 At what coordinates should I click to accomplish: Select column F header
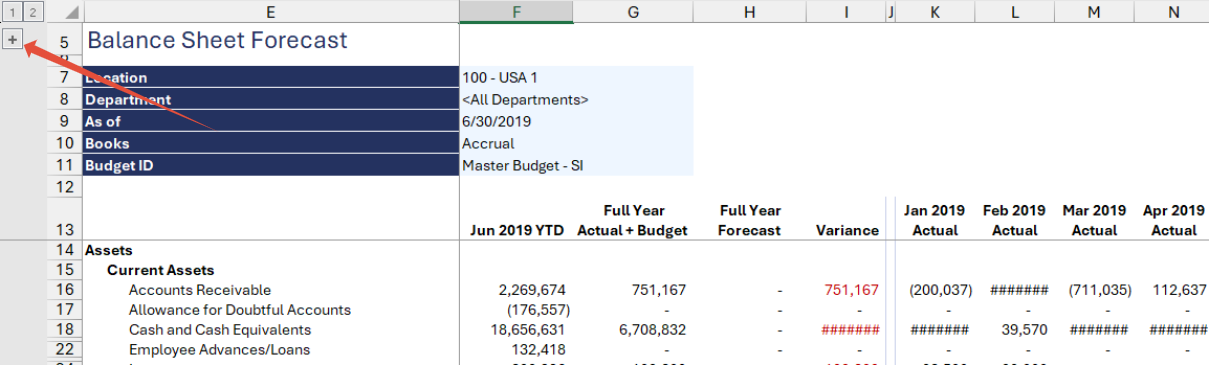516,12
